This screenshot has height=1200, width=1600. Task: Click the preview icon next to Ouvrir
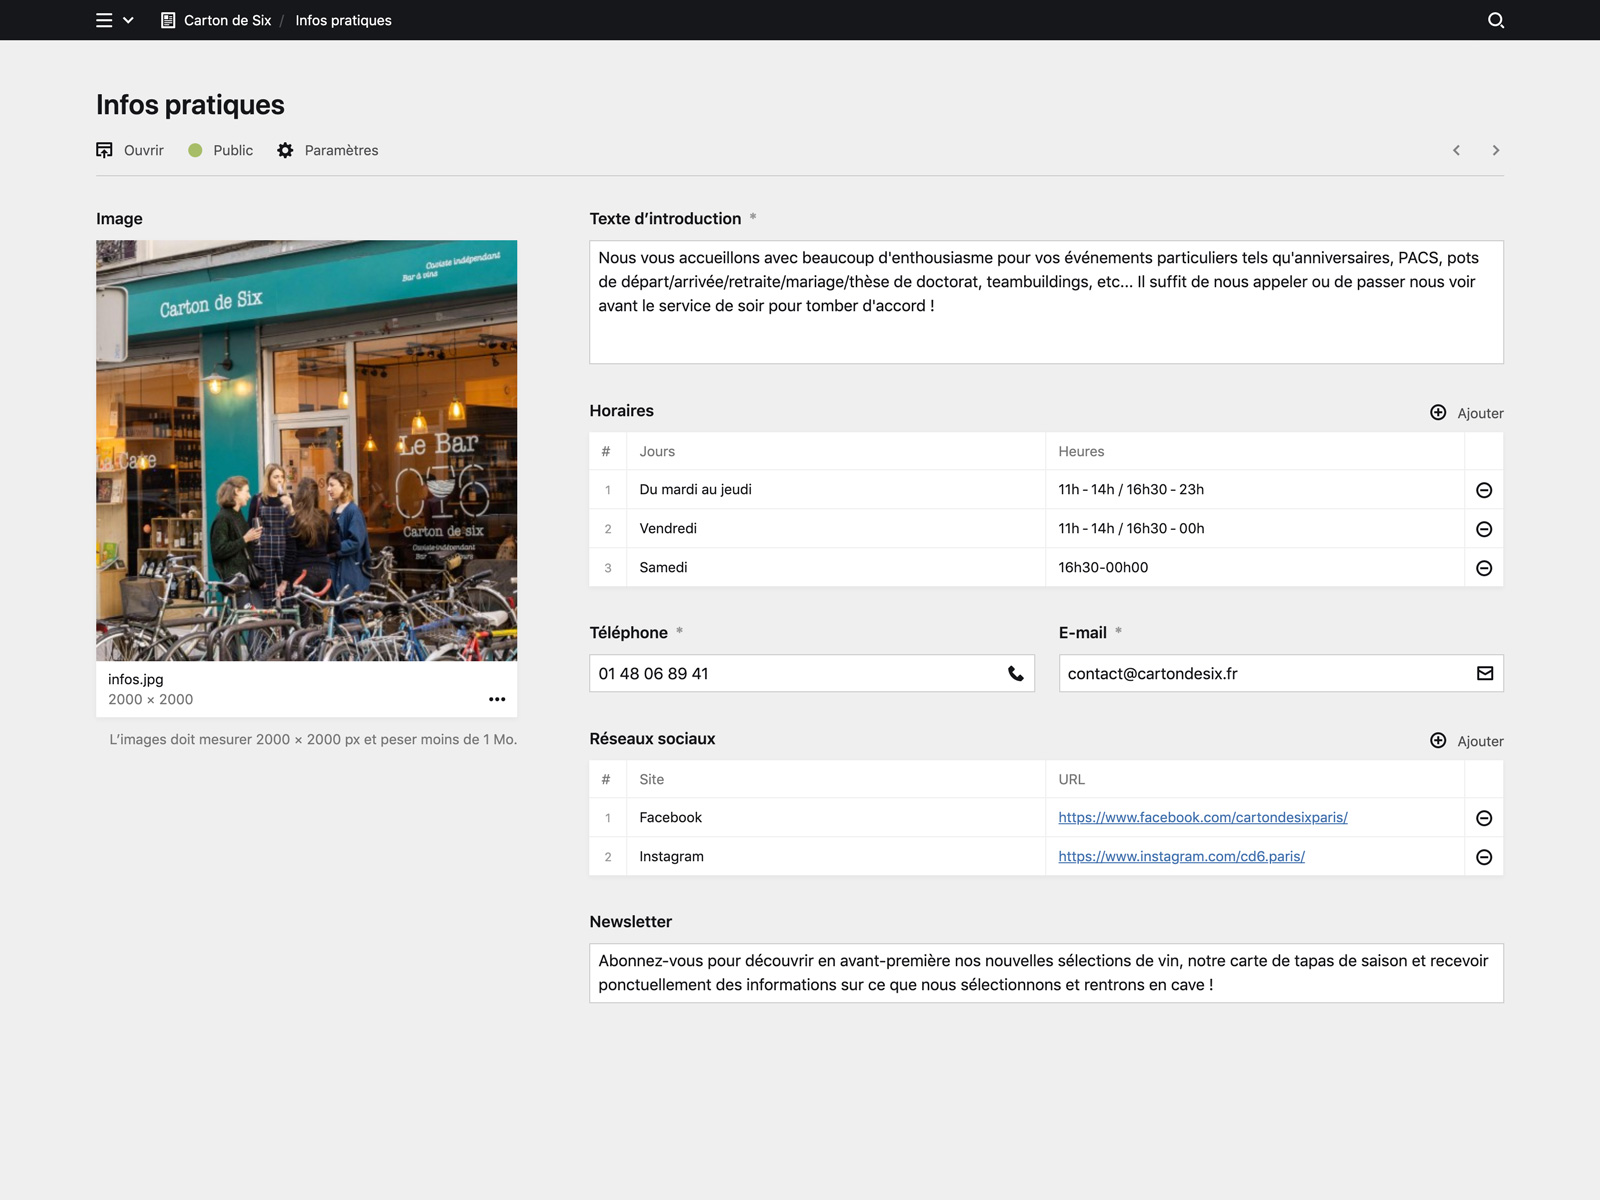pos(105,149)
